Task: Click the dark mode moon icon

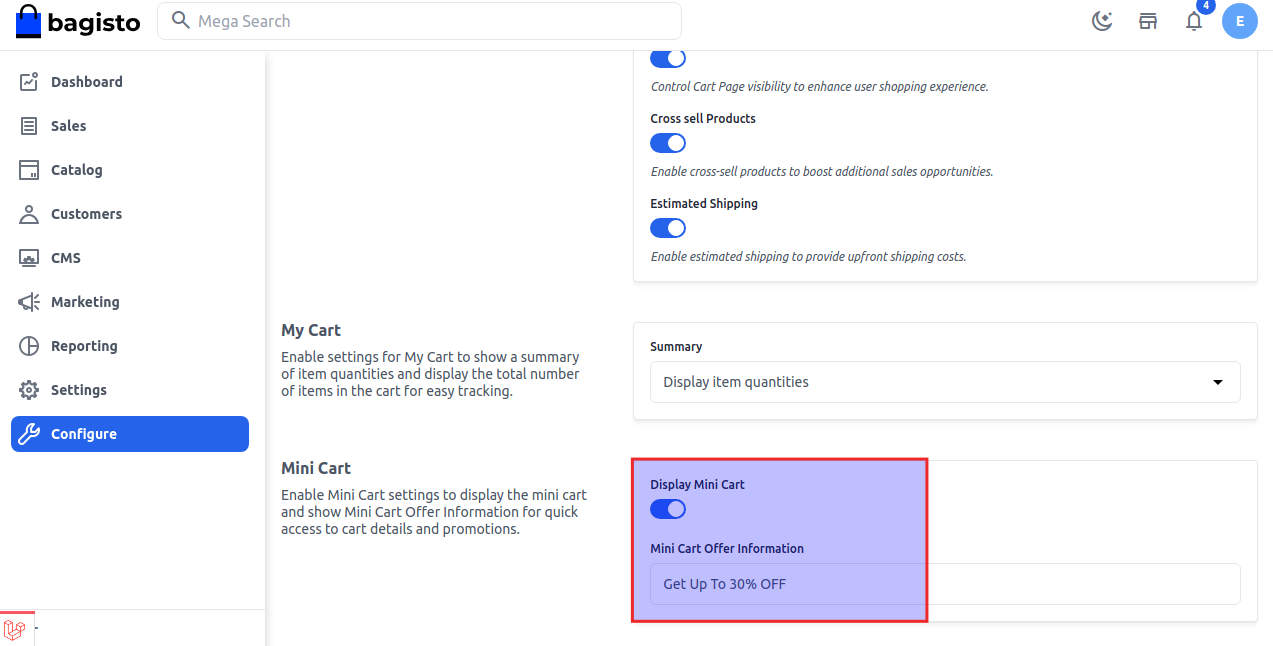Action: click(x=1102, y=21)
